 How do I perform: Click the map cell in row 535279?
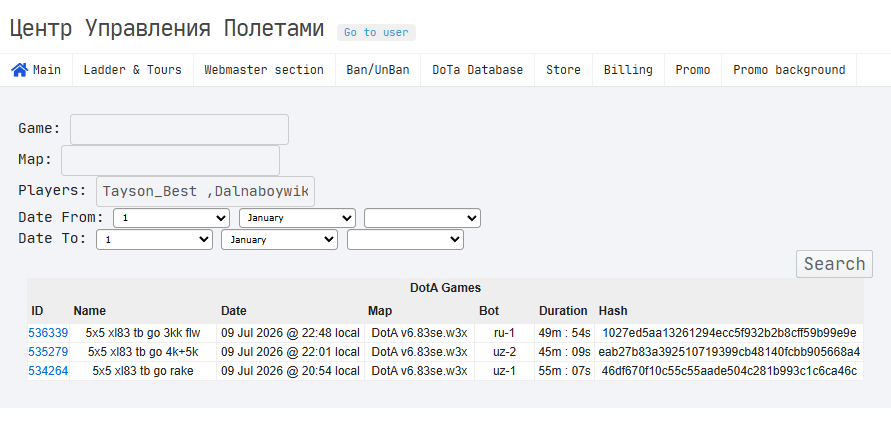point(419,352)
